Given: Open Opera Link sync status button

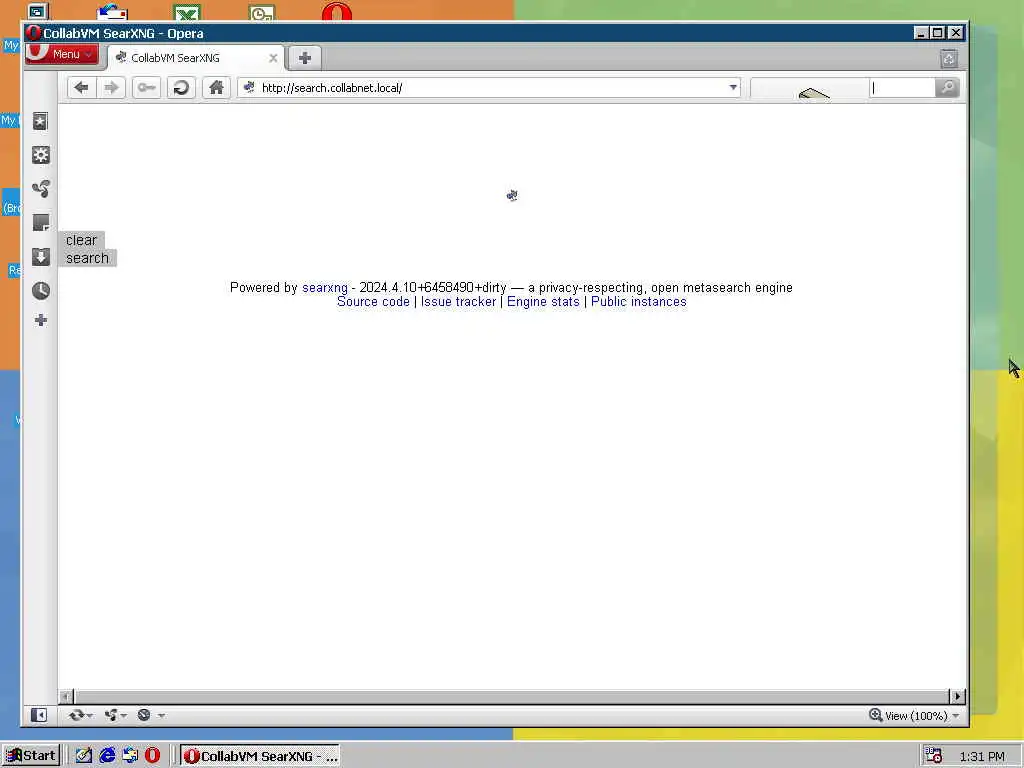Looking at the screenshot, I should coord(80,715).
